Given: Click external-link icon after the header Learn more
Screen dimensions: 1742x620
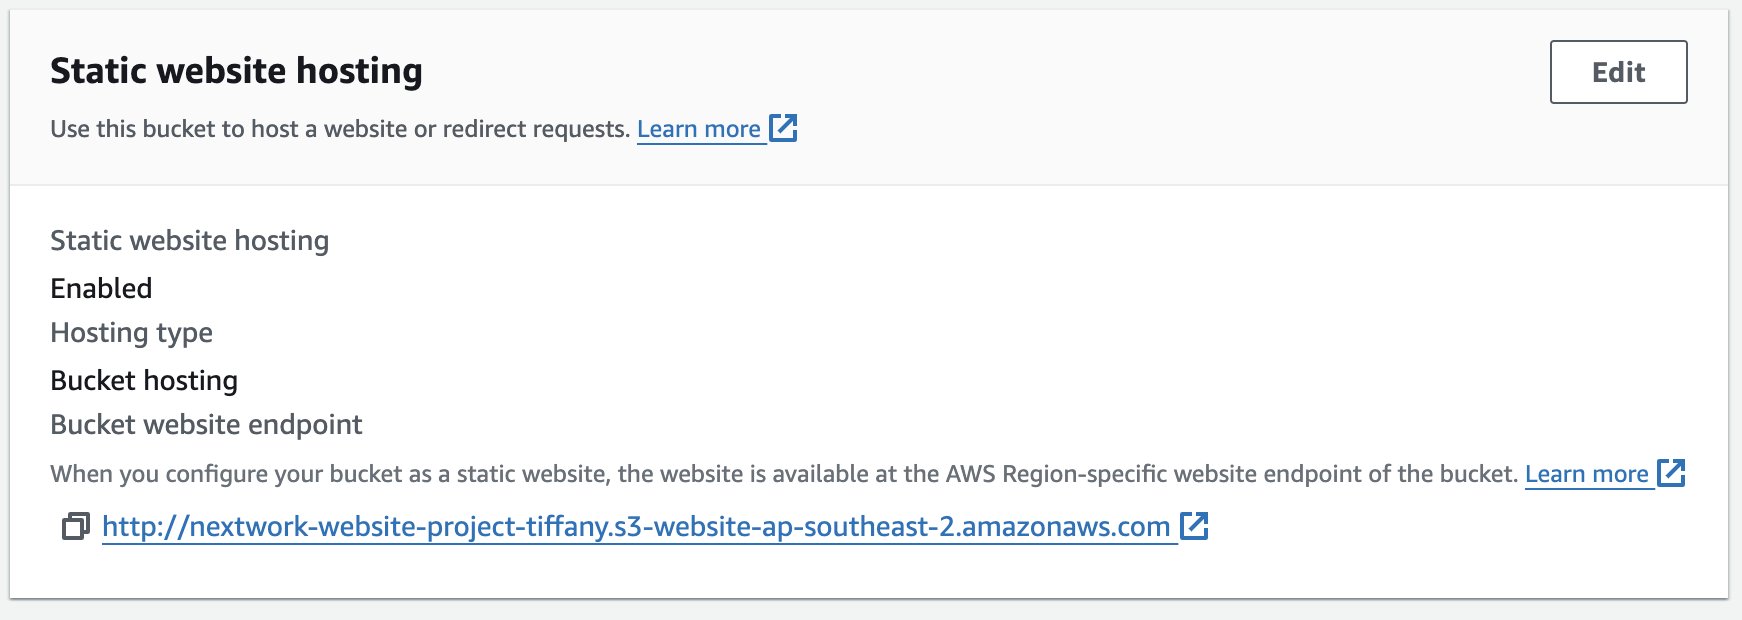Looking at the screenshot, I should 783,128.
